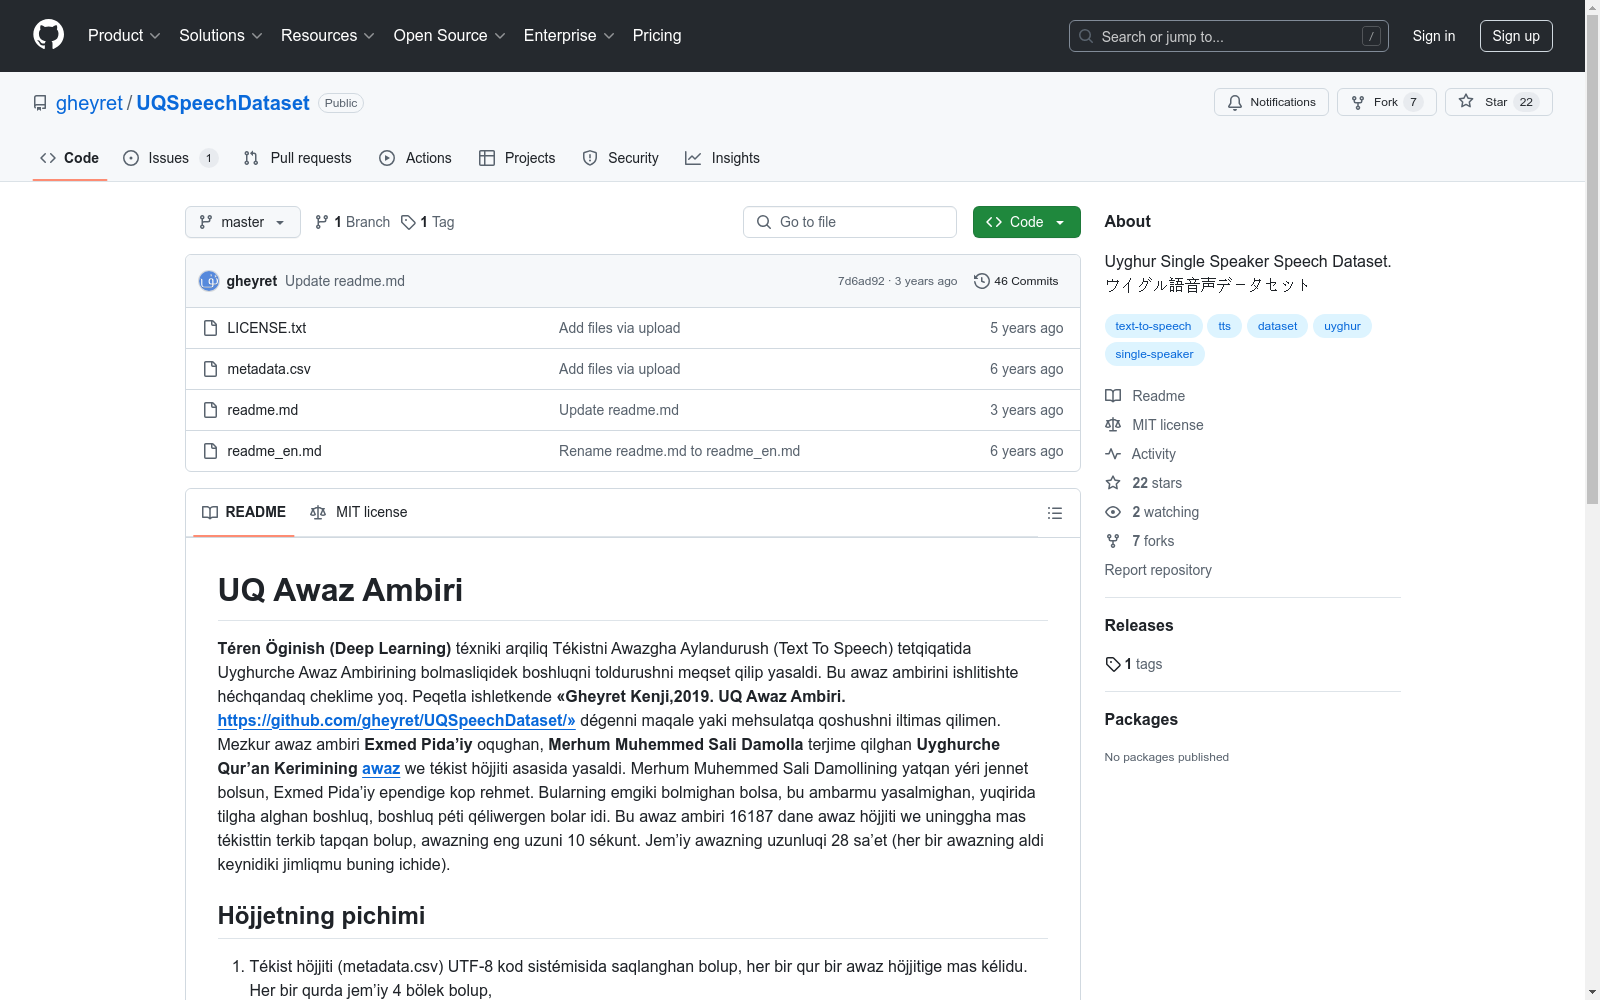
Task: Click the gheyret avatar image
Action: 209,281
